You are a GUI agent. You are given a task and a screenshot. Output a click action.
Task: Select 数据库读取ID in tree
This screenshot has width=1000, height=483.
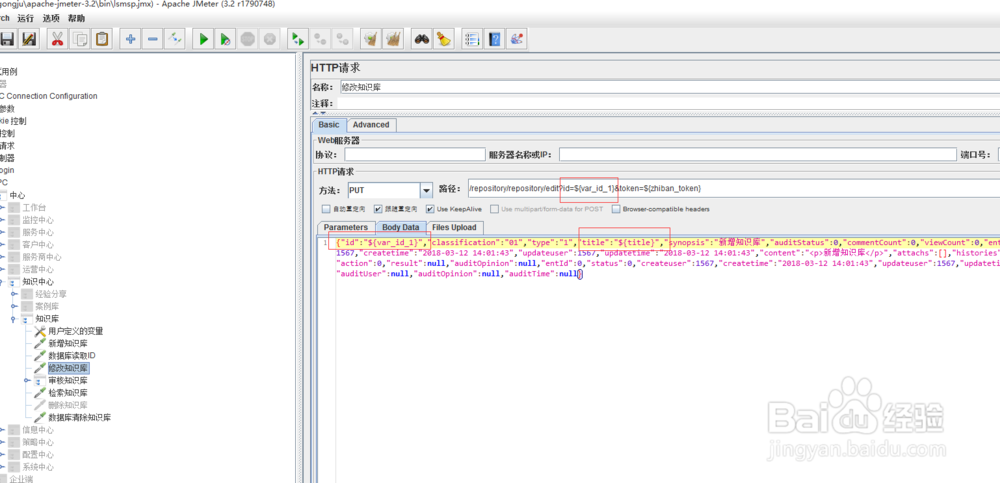pyautogui.click(x=72, y=355)
